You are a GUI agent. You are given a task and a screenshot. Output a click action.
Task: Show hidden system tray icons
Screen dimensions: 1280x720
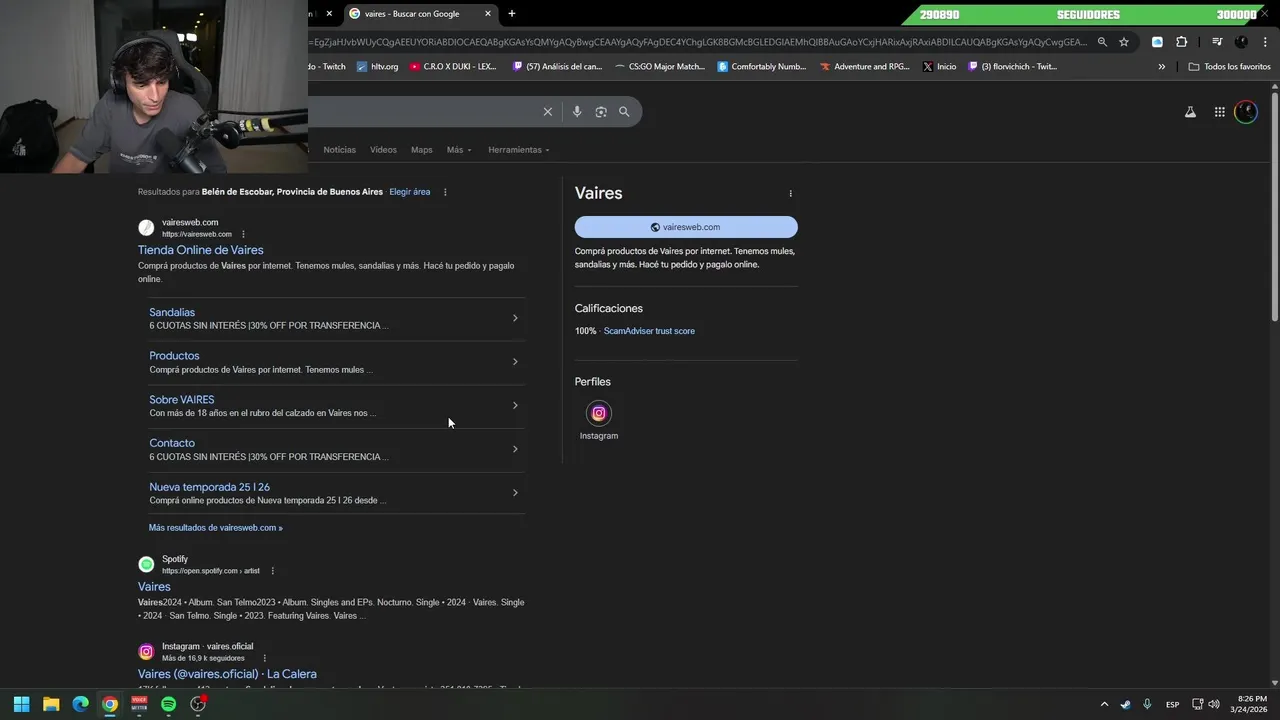pyautogui.click(x=1104, y=704)
